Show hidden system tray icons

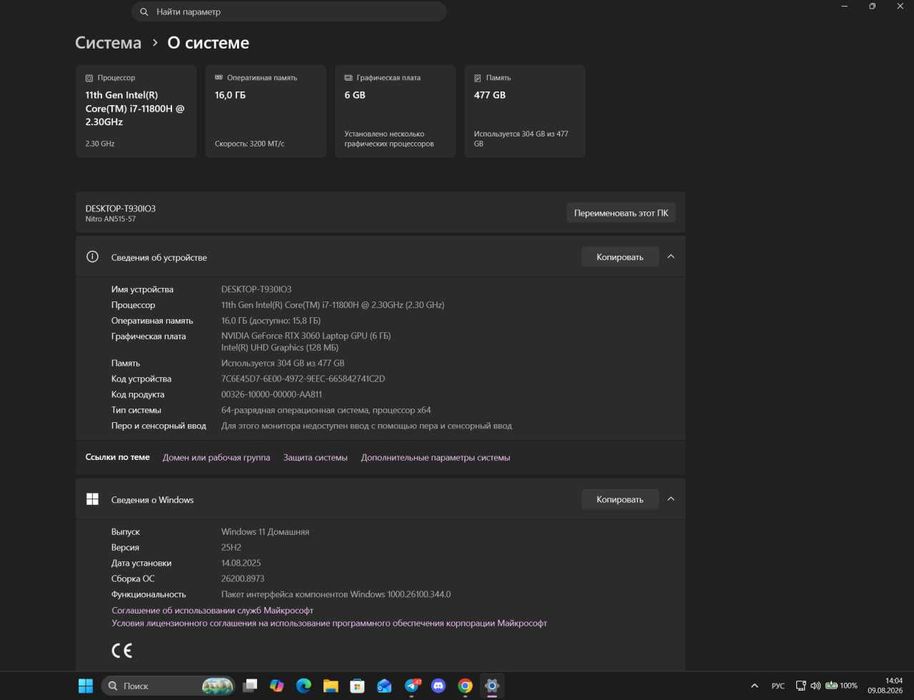pos(755,686)
